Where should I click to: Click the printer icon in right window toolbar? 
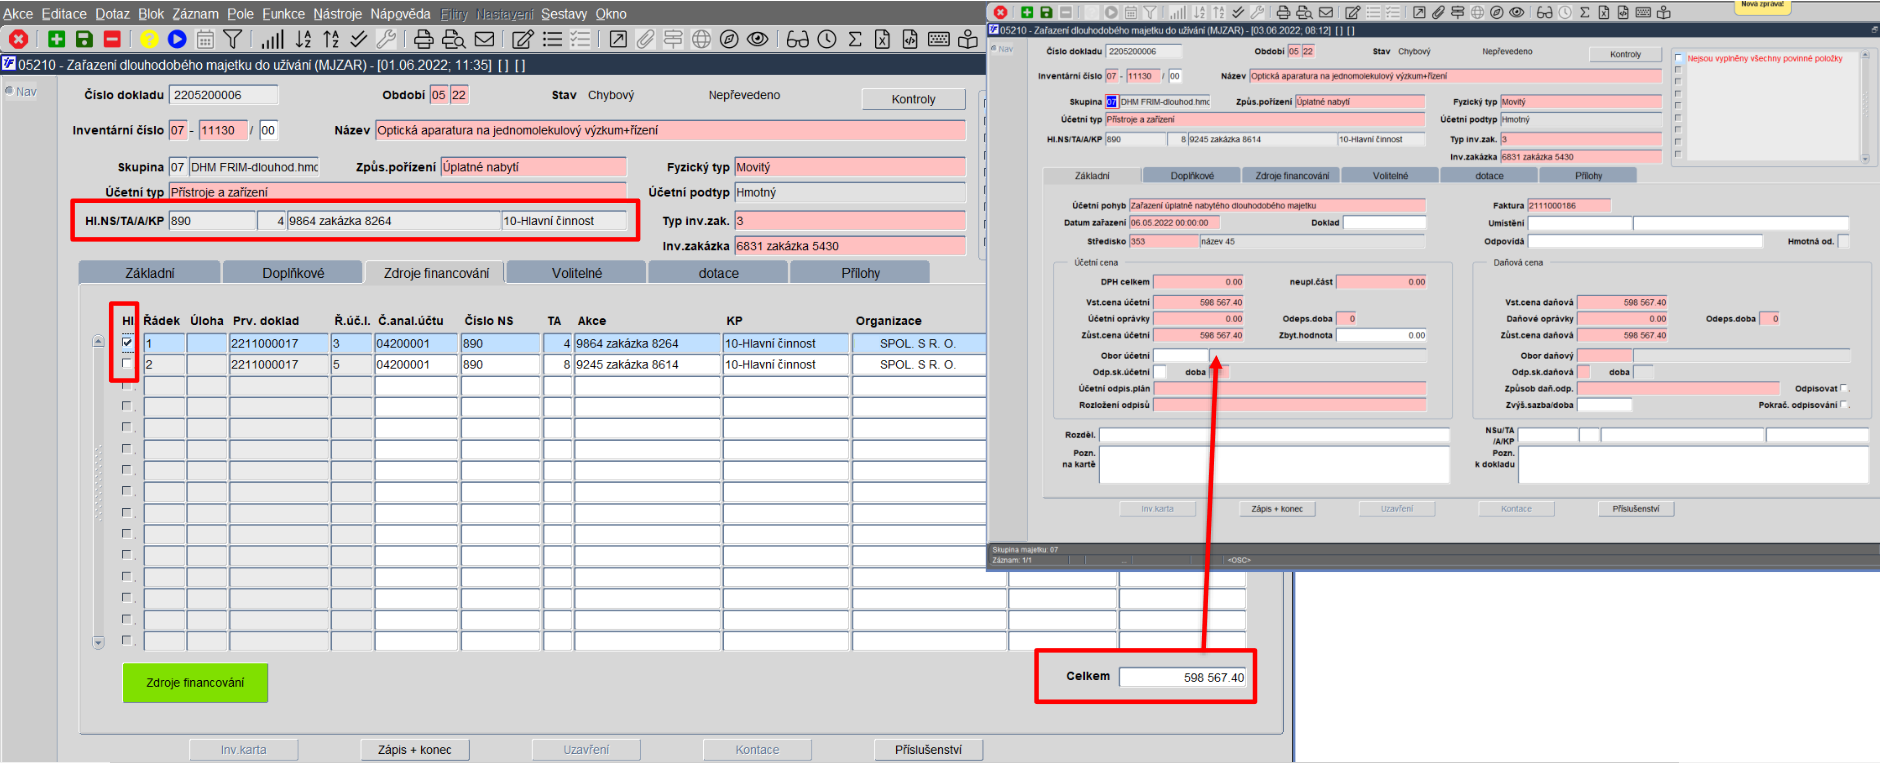coord(1283,12)
